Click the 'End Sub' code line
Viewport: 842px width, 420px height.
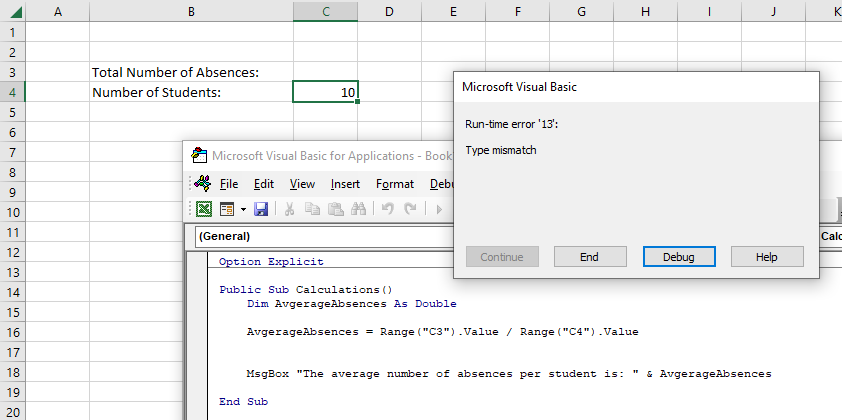243,401
